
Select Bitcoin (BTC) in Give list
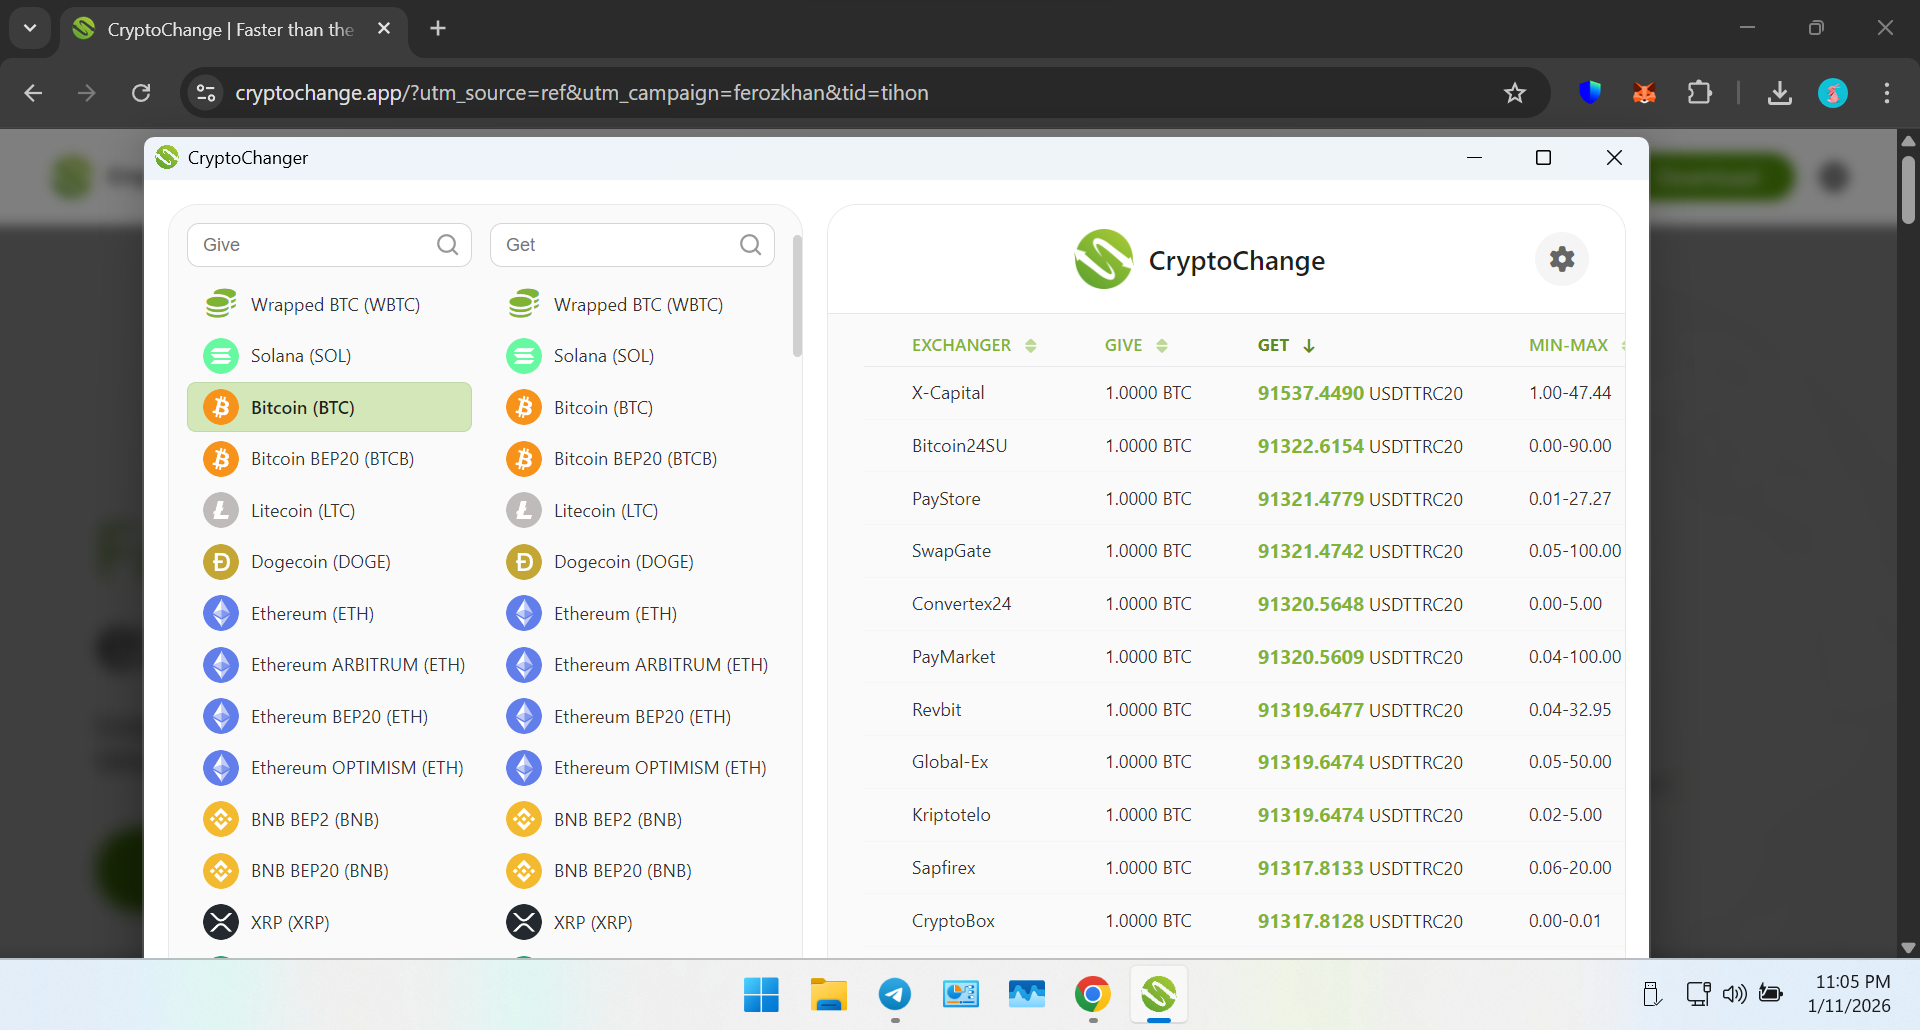click(329, 407)
